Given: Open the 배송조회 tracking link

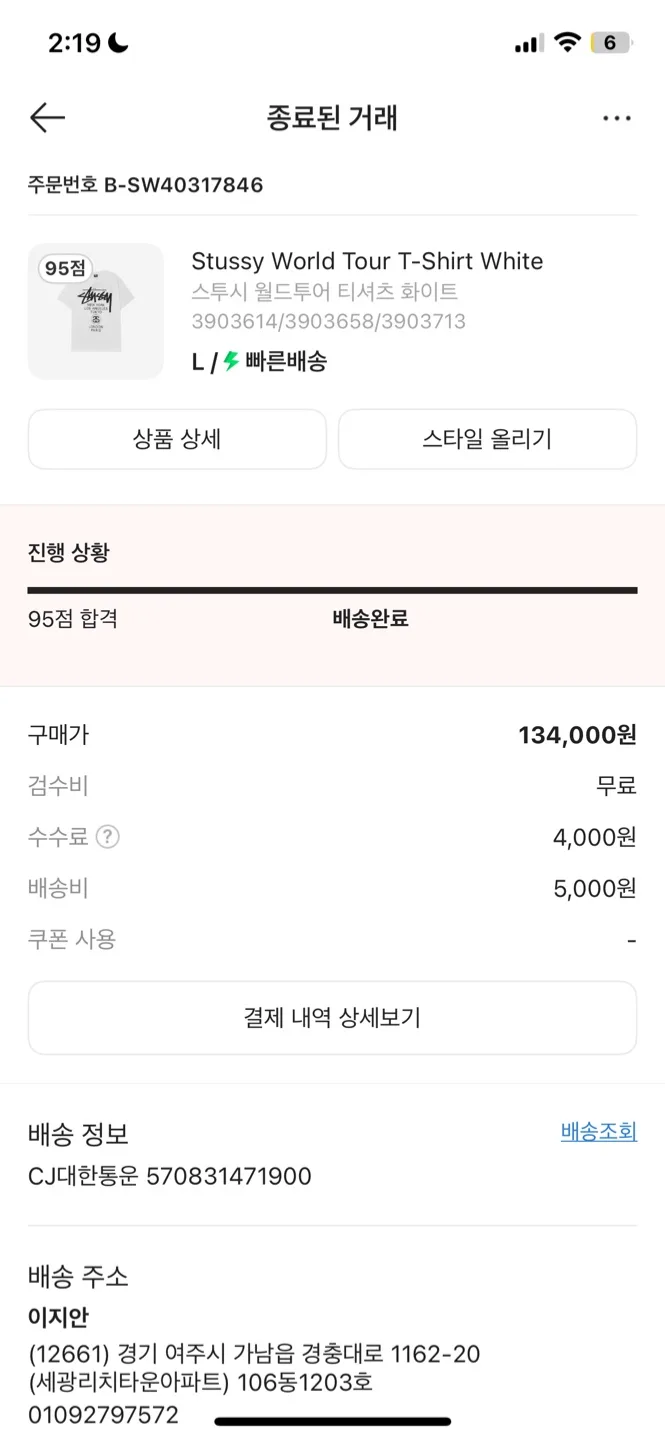Looking at the screenshot, I should 598,1132.
